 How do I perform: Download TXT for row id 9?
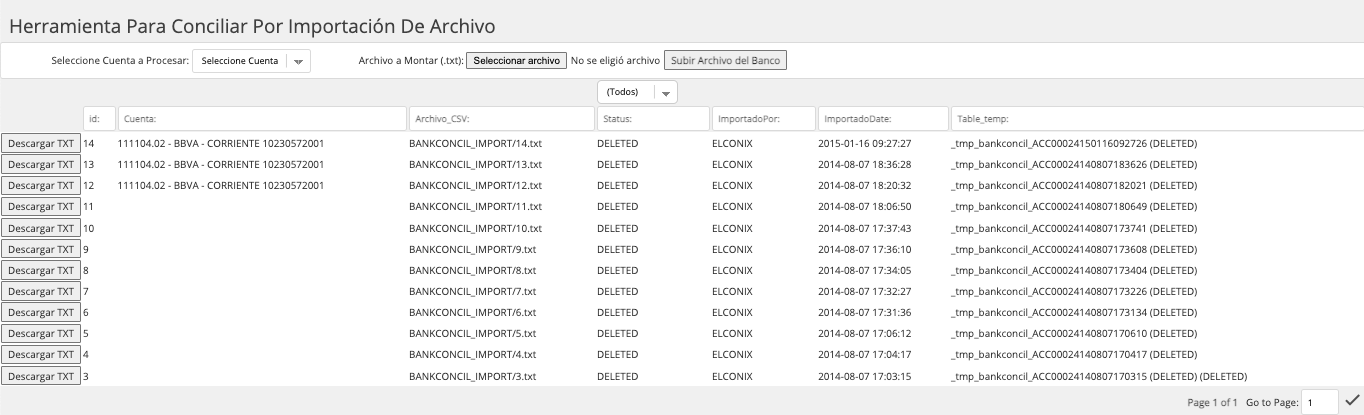click(x=41, y=249)
